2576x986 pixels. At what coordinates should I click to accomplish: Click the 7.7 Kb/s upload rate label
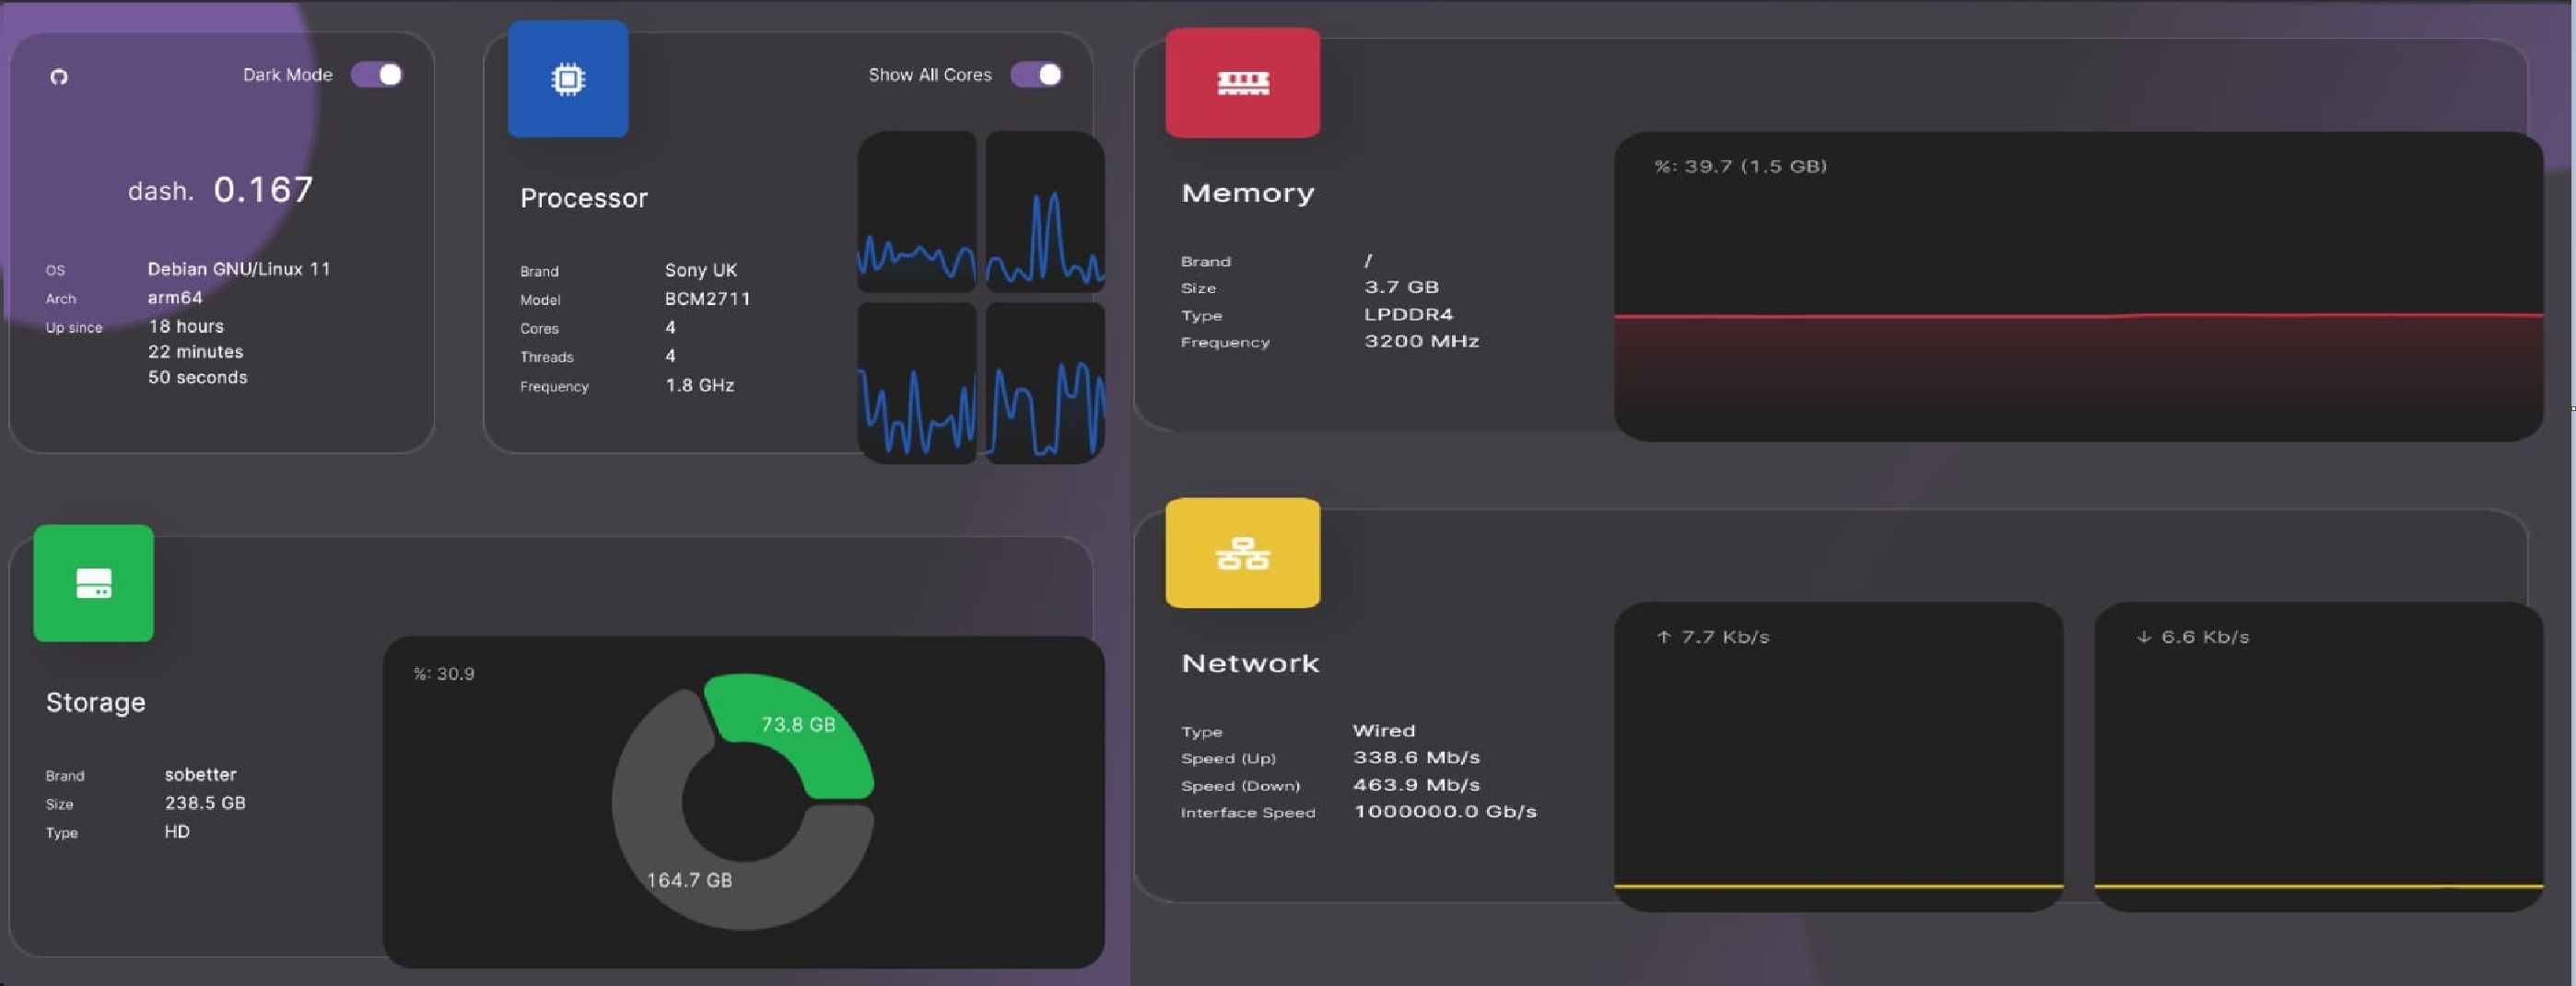point(1725,637)
